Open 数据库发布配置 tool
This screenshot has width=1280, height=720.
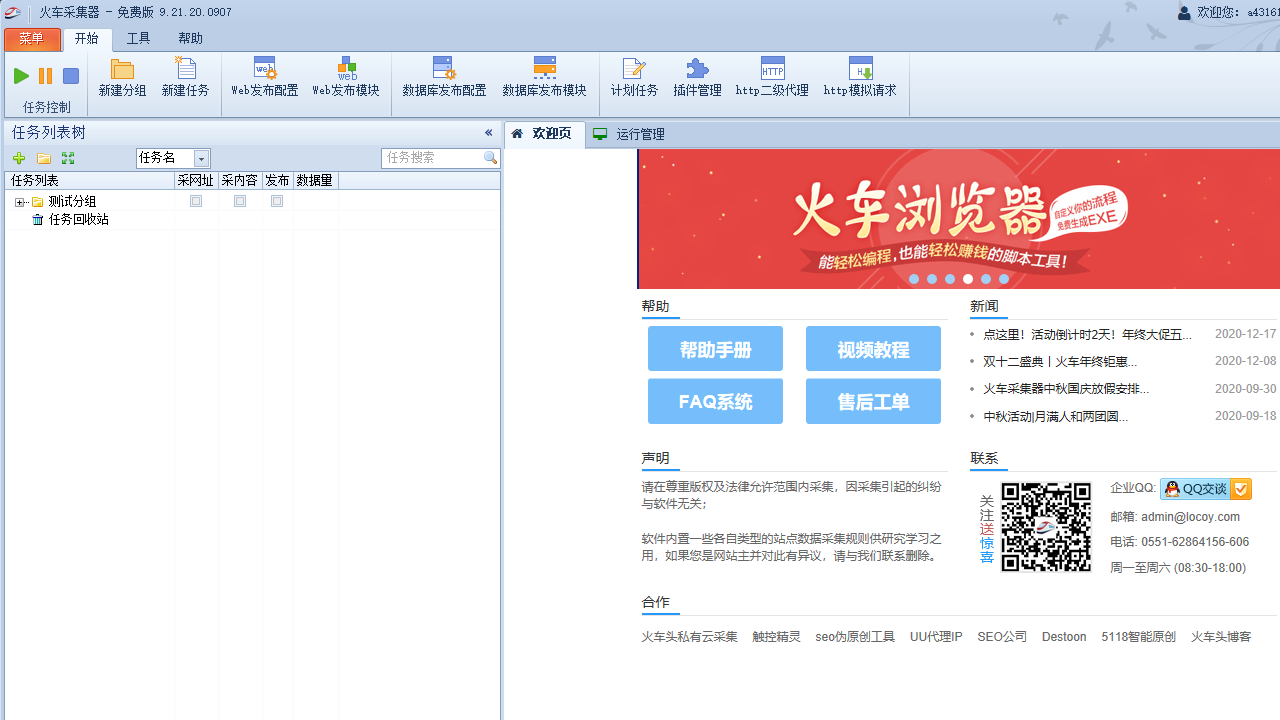pos(444,77)
